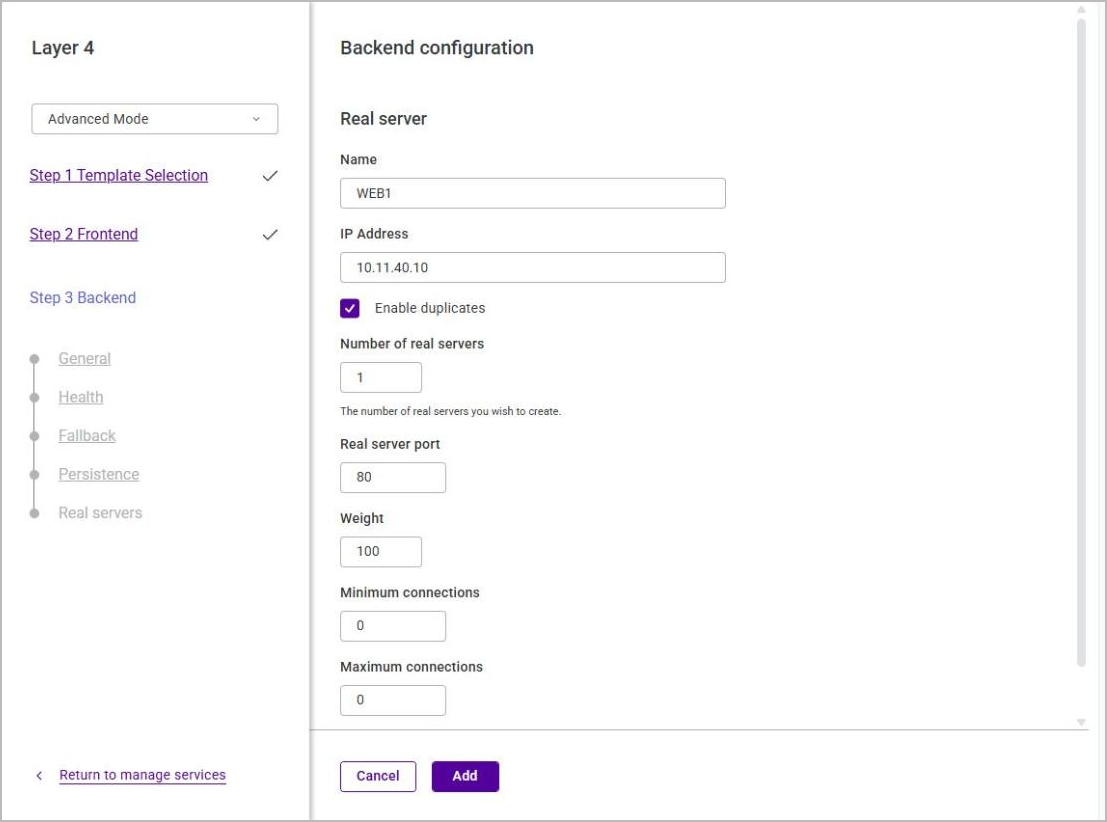Focus the IP Address field
1107x822 pixels.
(x=532, y=268)
